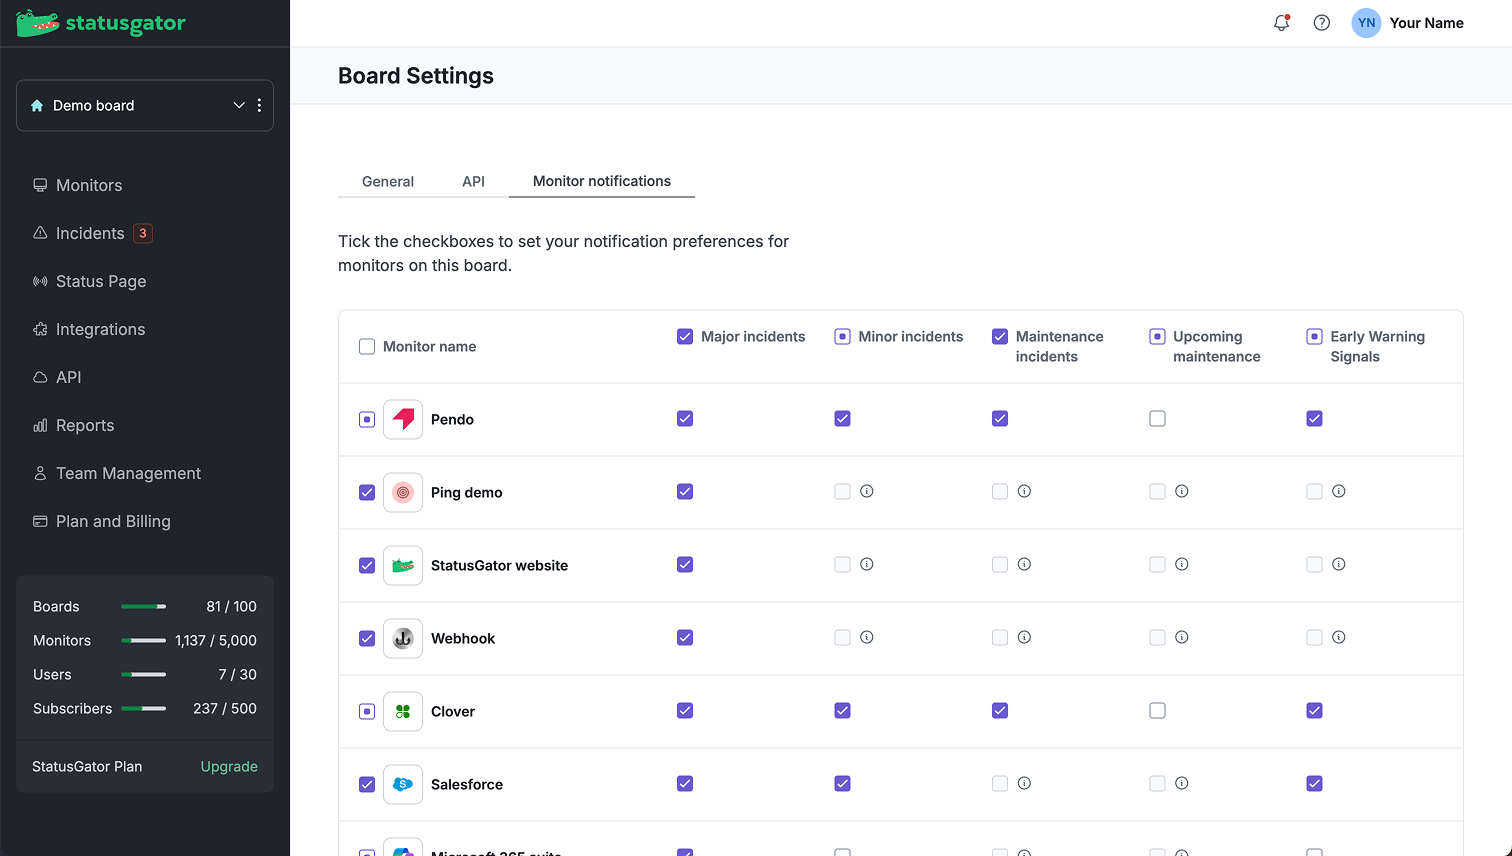The width and height of the screenshot is (1512, 856).
Task: Toggle the Salesforce row selection checkbox
Action: click(x=367, y=784)
